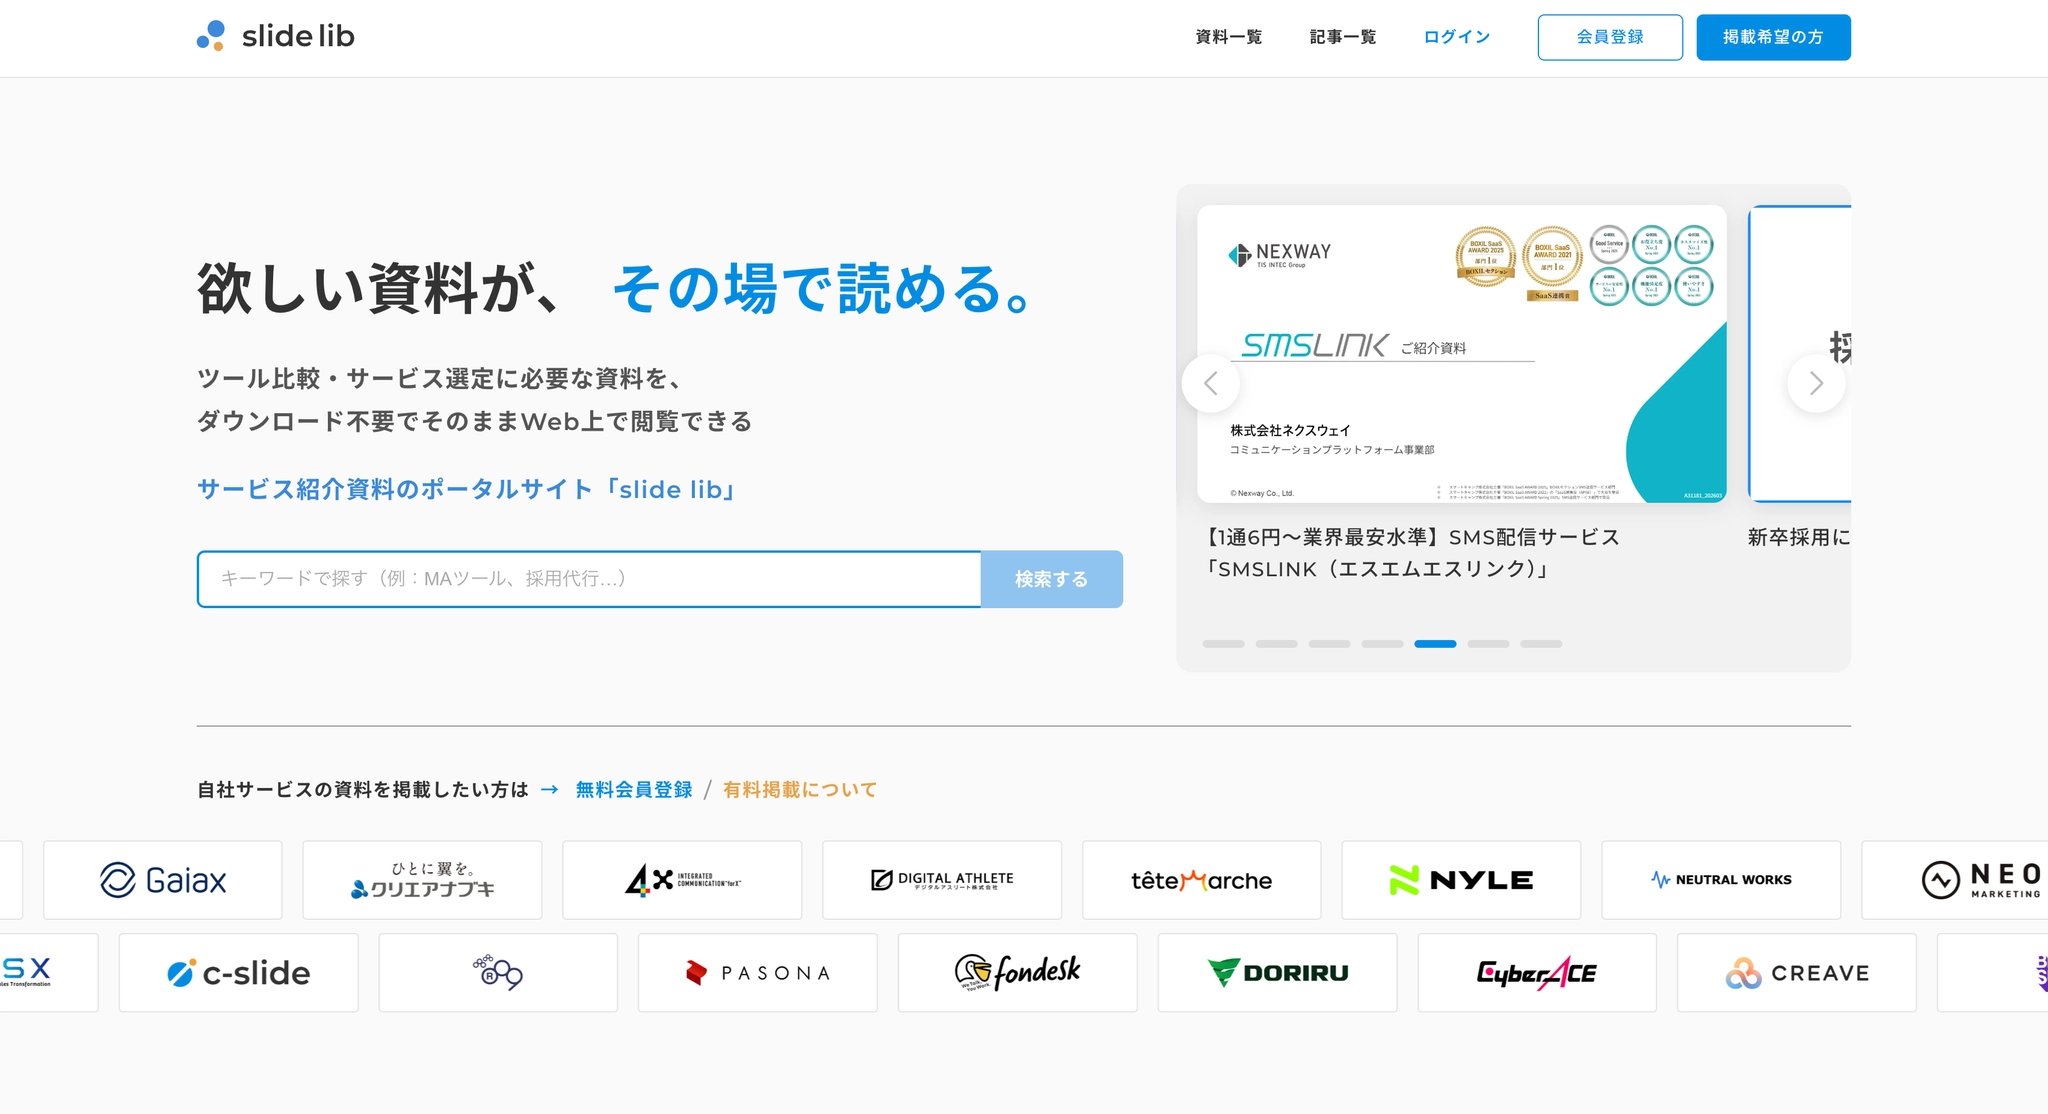Open 記事一覧 in the navigation
The height and width of the screenshot is (1114, 2048).
[1342, 37]
